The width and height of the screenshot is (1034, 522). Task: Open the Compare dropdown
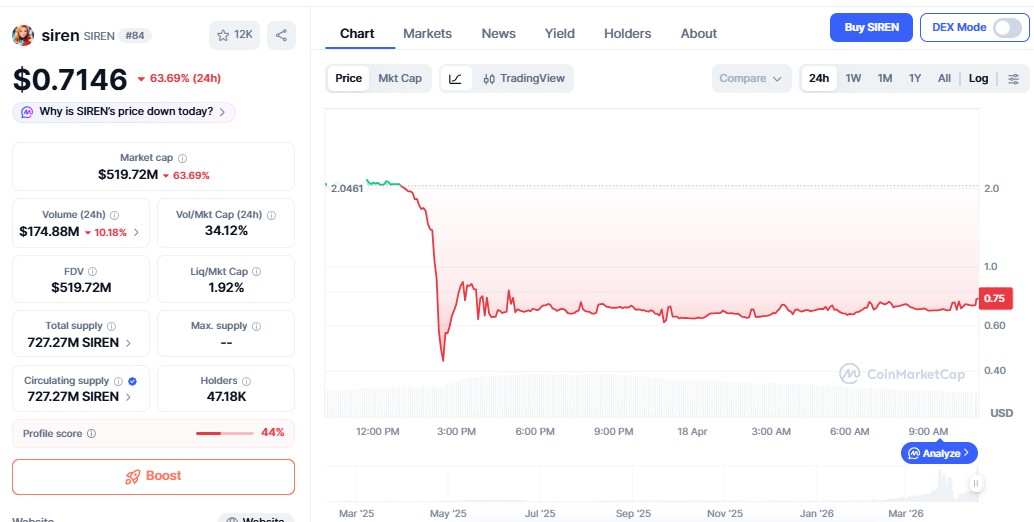tap(751, 78)
